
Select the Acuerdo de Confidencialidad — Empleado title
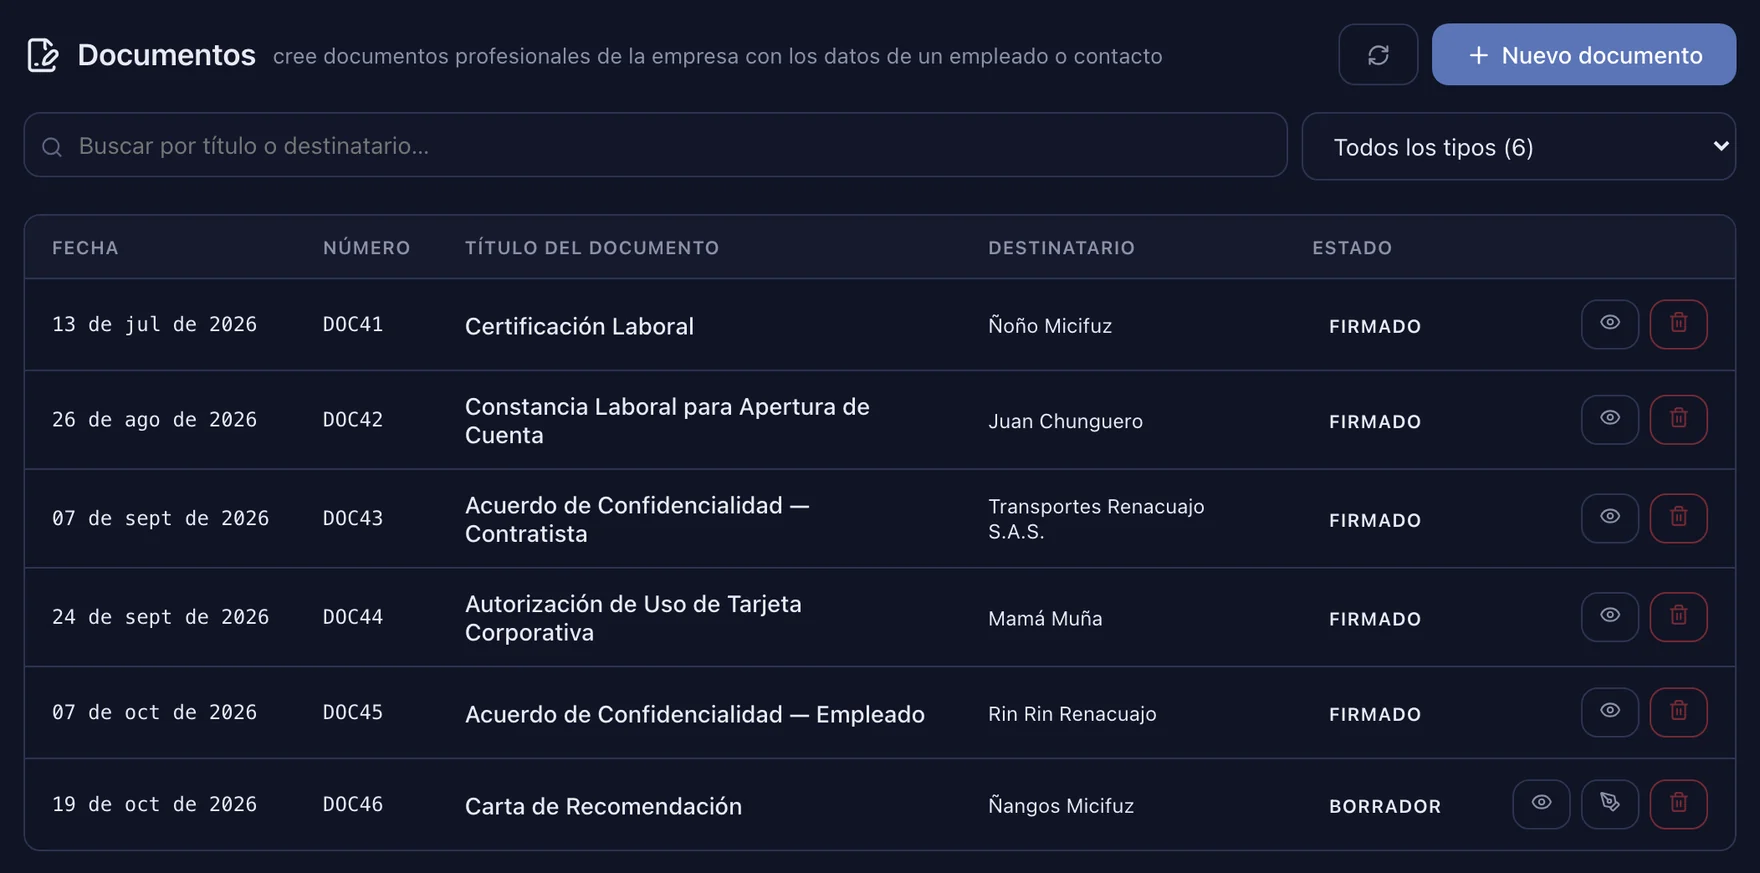[695, 714]
